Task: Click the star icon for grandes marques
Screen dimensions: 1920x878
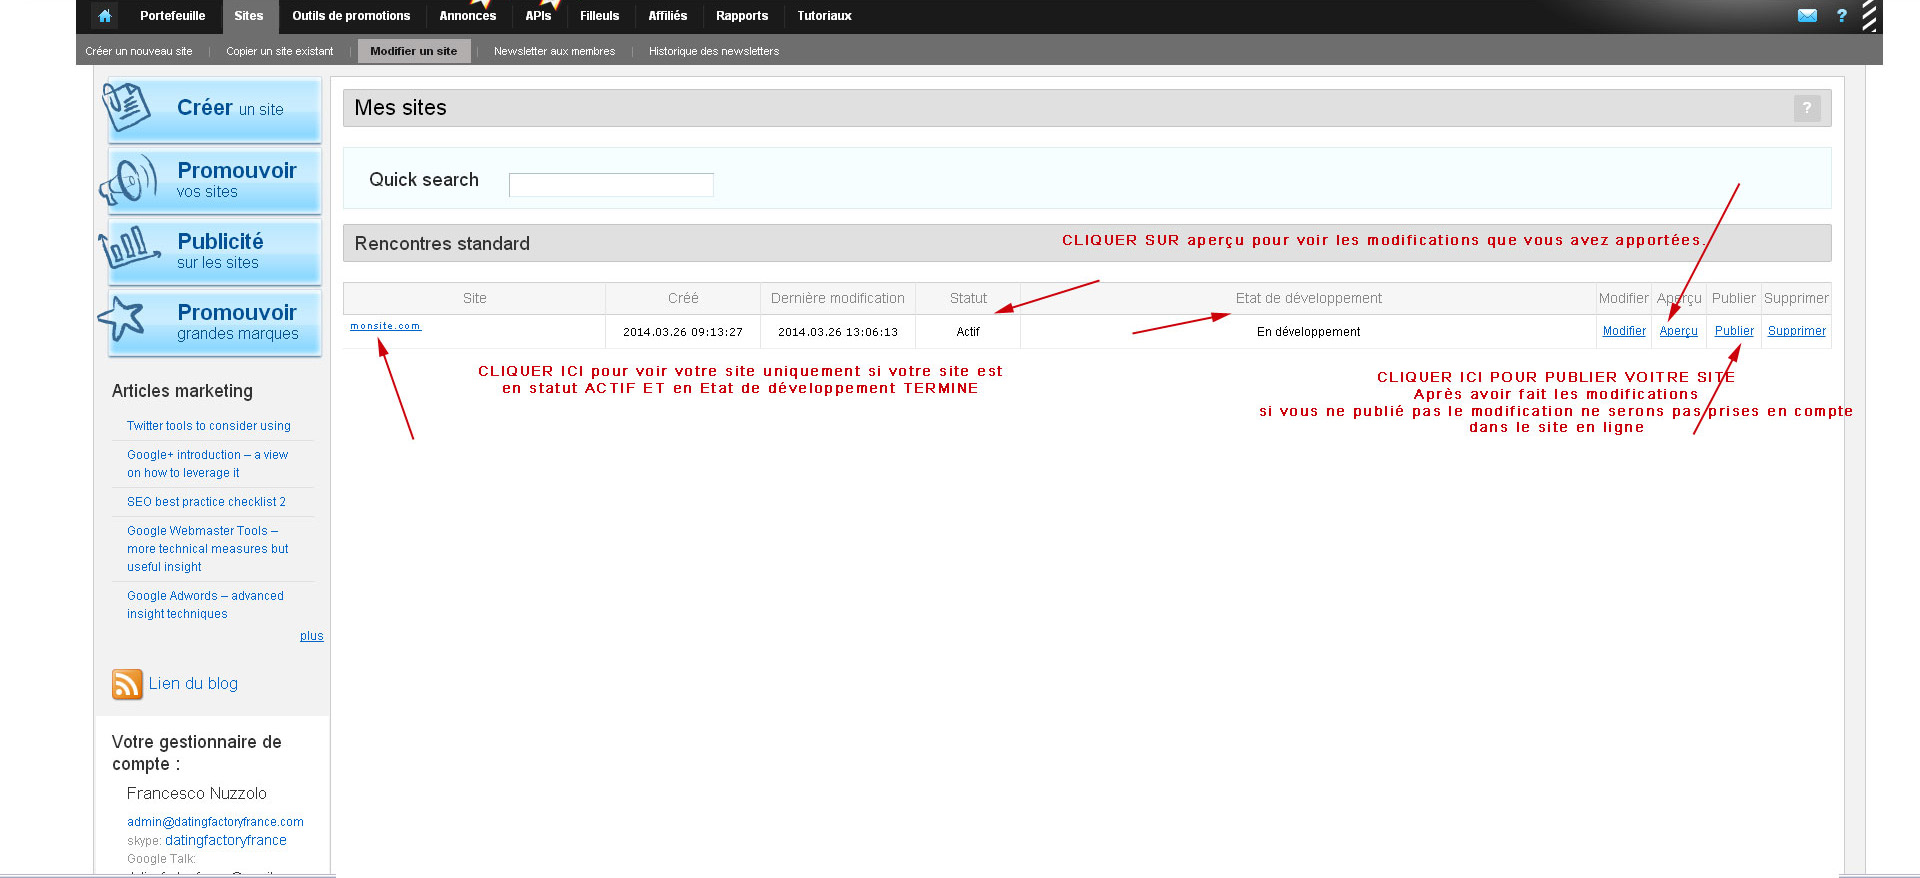Action: click(122, 319)
